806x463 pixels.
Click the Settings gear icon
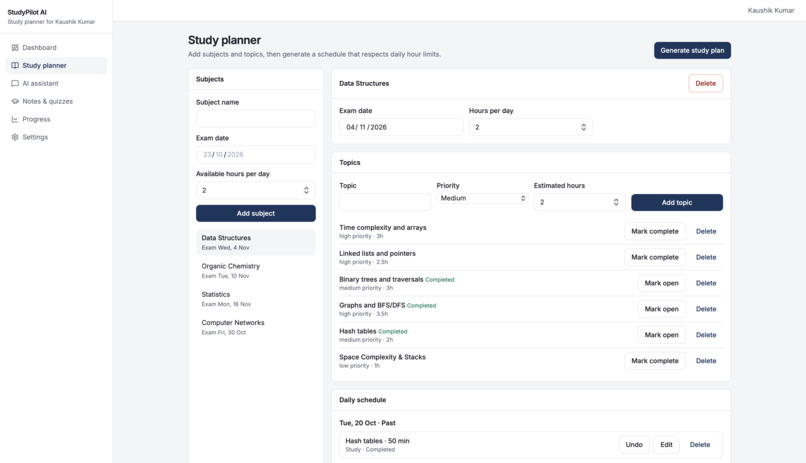15,137
